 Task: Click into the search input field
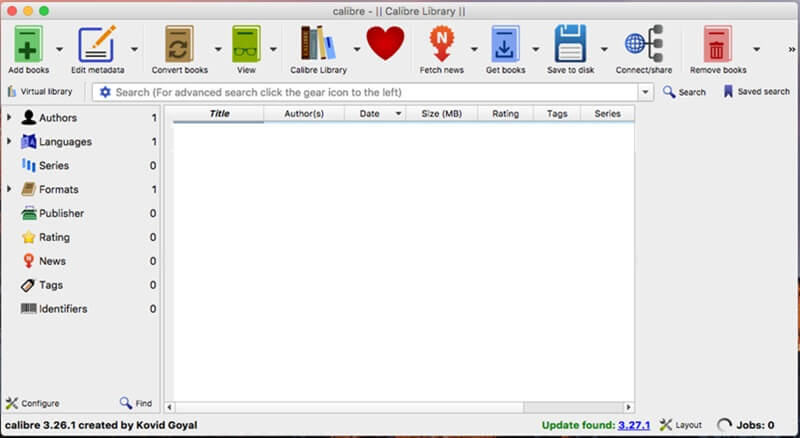[370, 92]
